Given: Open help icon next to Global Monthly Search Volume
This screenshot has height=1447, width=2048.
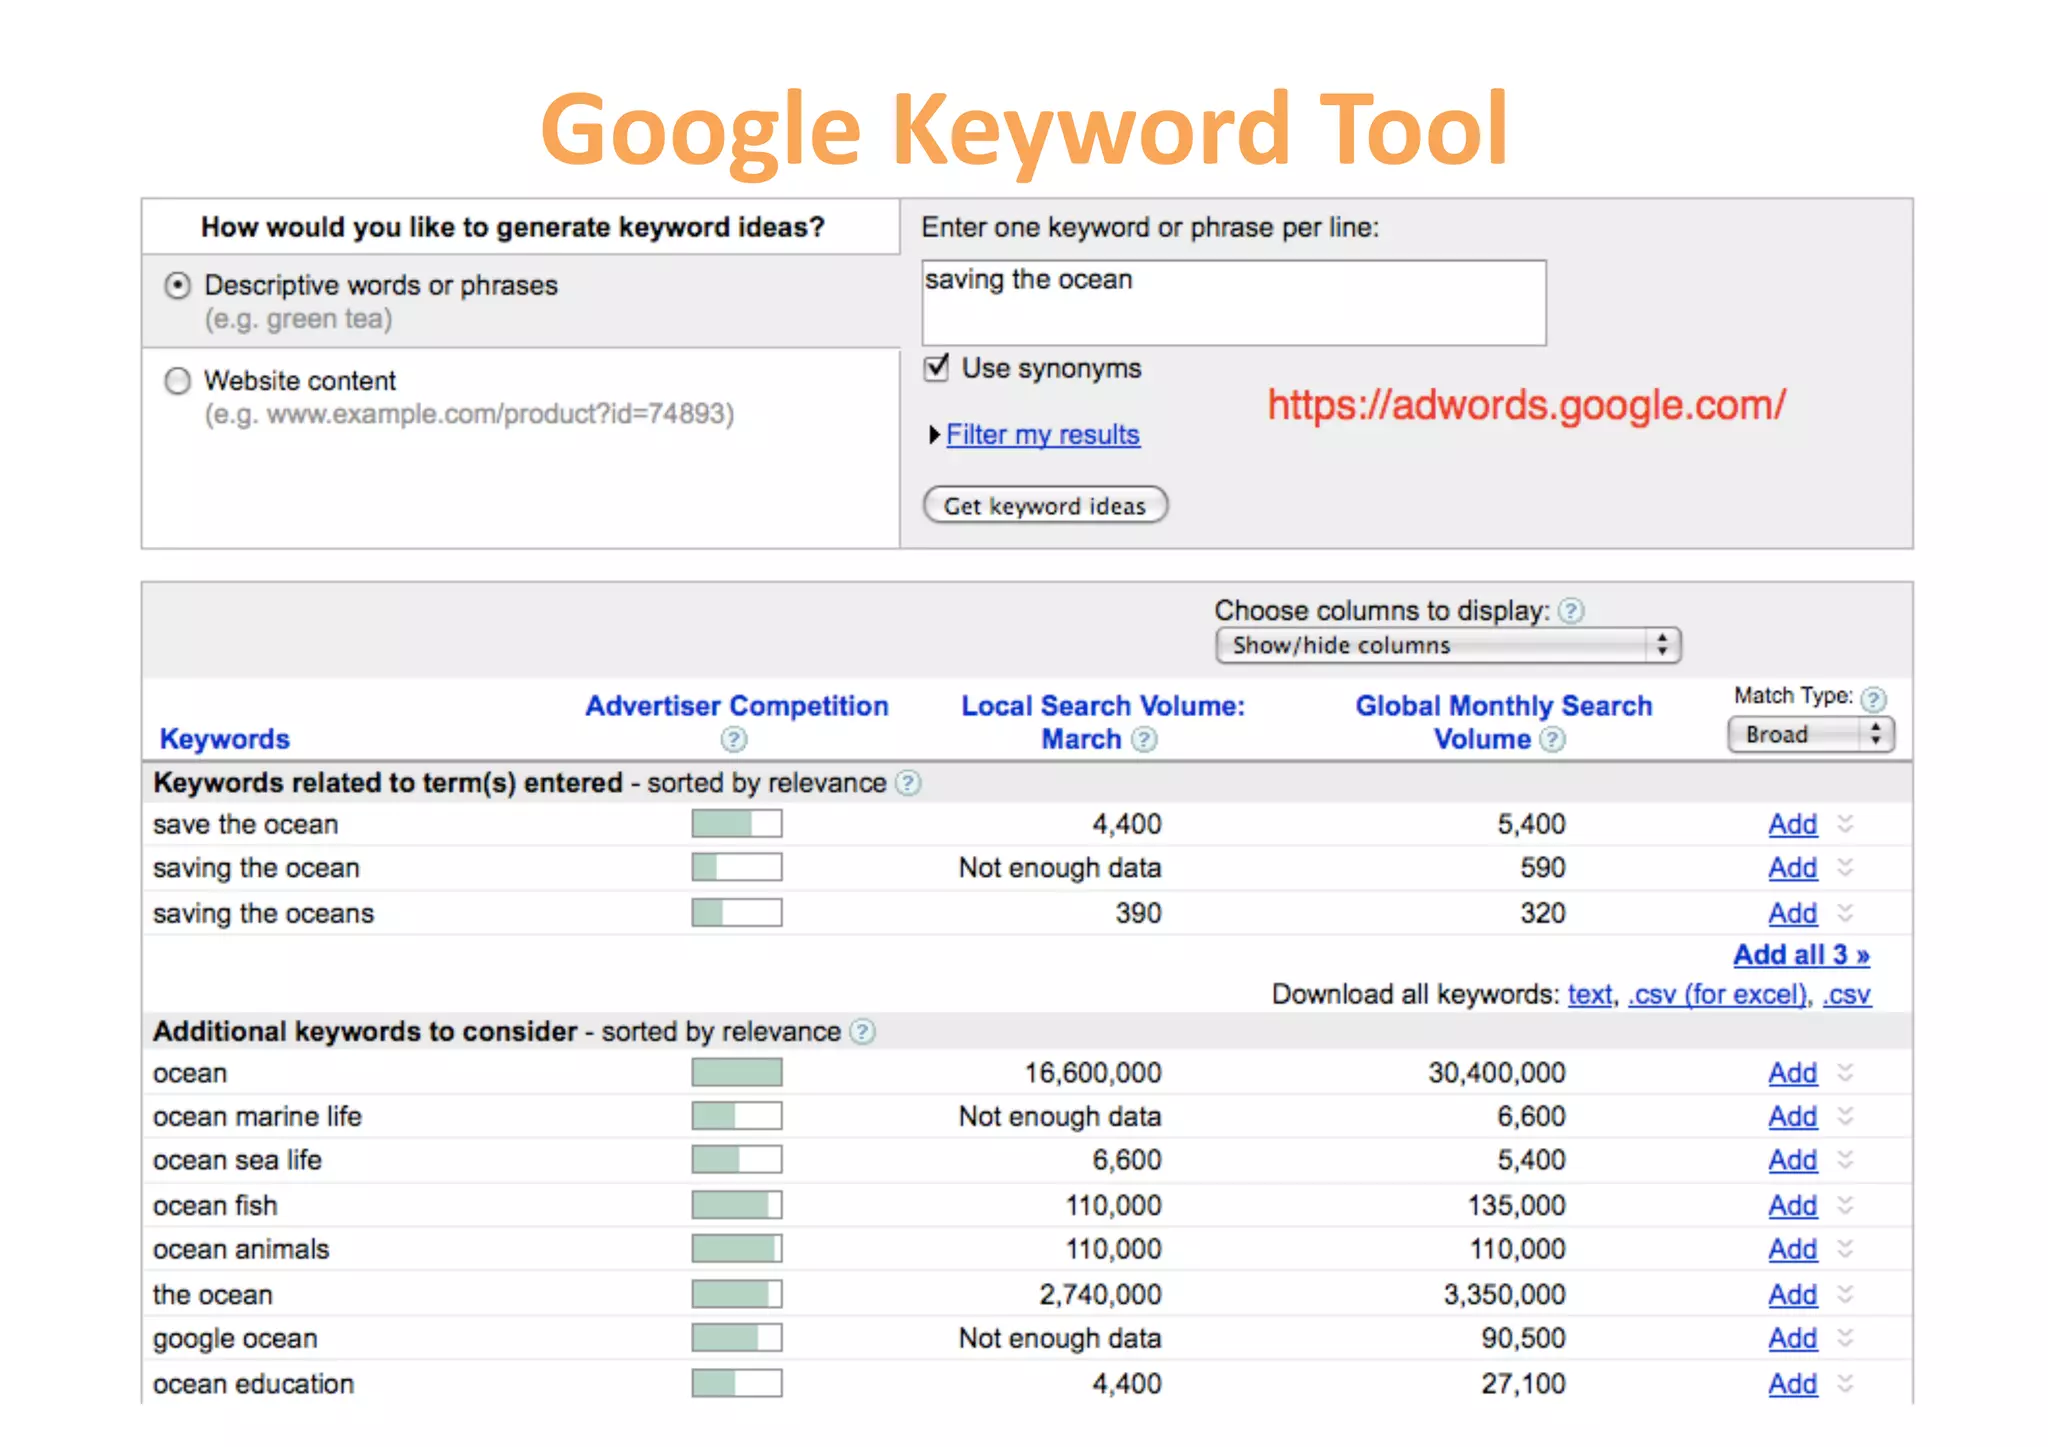Looking at the screenshot, I should point(1552,739).
